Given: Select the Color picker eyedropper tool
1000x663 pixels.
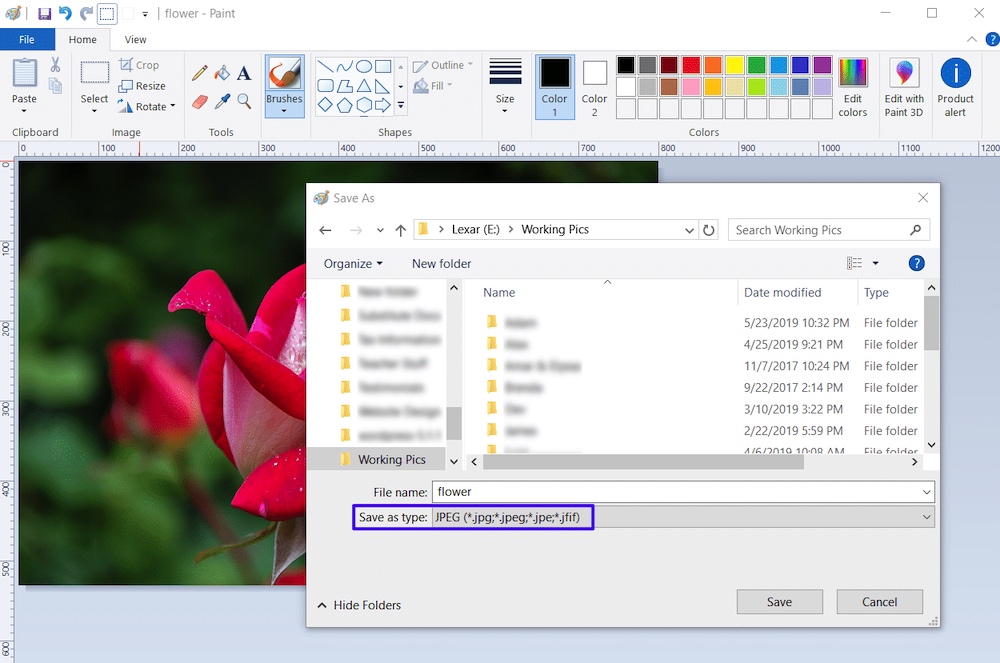Looking at the screenshot, I should (x=222, y=101).
